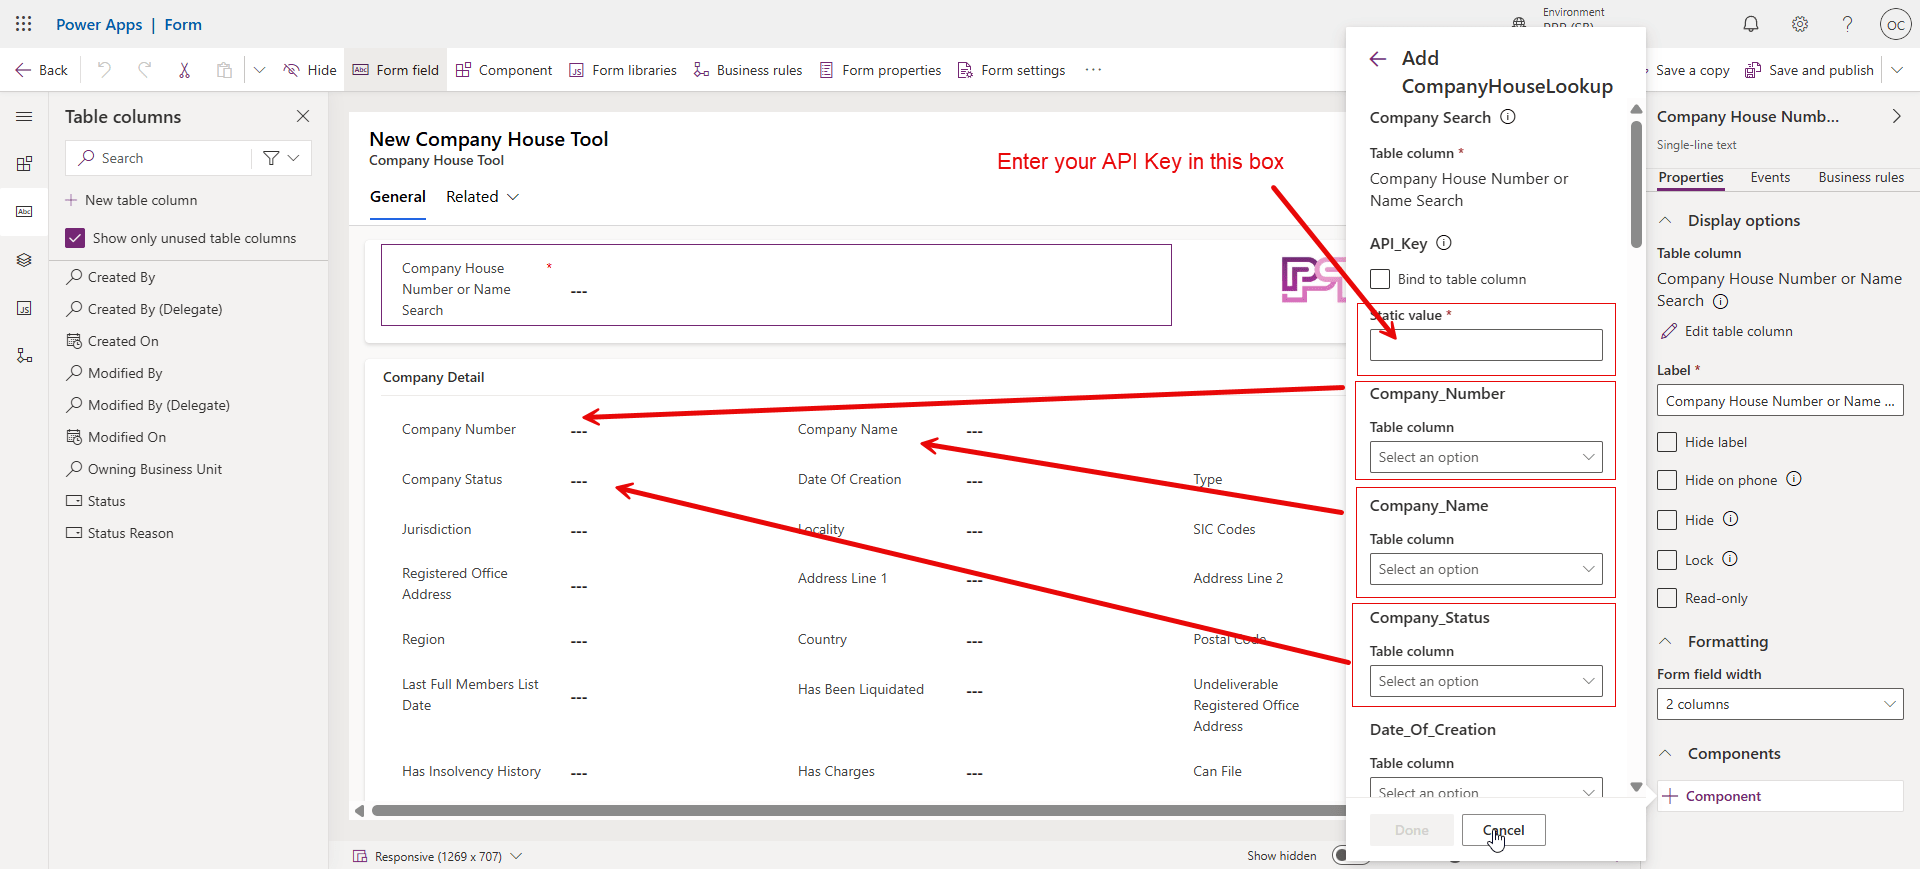The height and width of the screenshot is (869, 1920).
Task: Click info icon next to Company Search
Action: [1508, 117]
